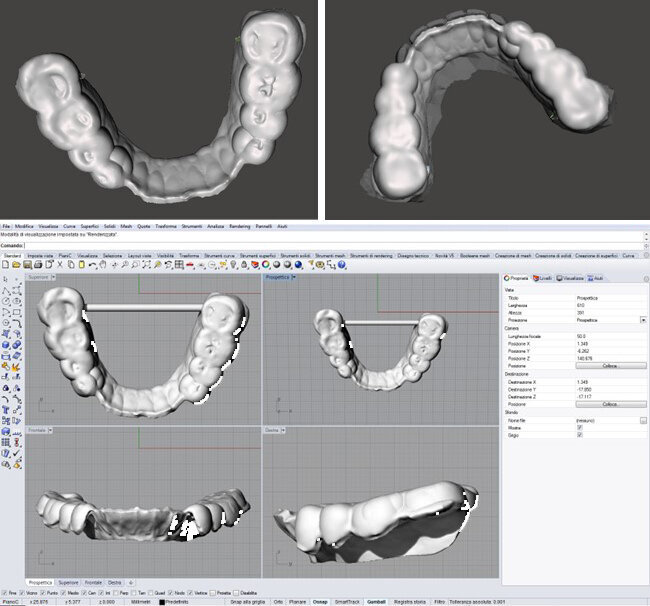Click black layer color swatch beside Predefinito
Screen dimensions: 650x606
tap(162, 602)
